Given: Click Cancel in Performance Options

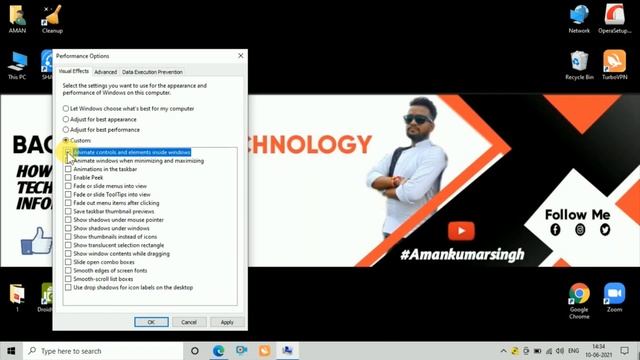Looking at the screenshot, I should click(x=189, y=322).
